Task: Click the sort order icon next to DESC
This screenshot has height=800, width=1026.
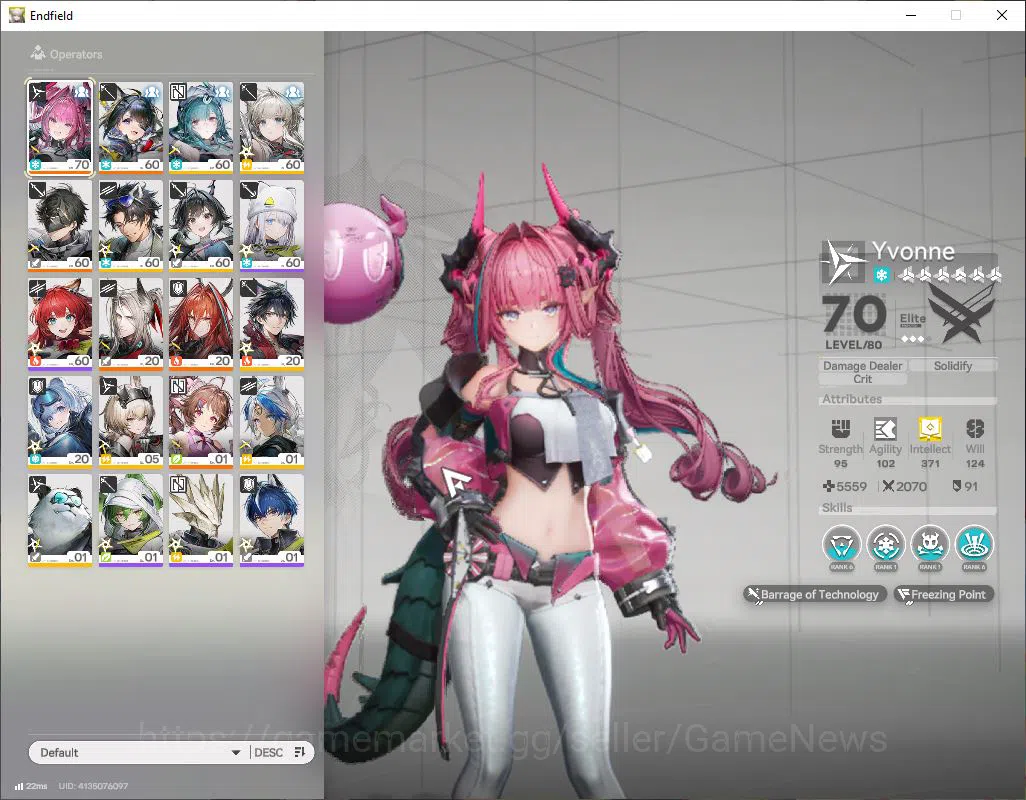Action: tap(300, 752)
